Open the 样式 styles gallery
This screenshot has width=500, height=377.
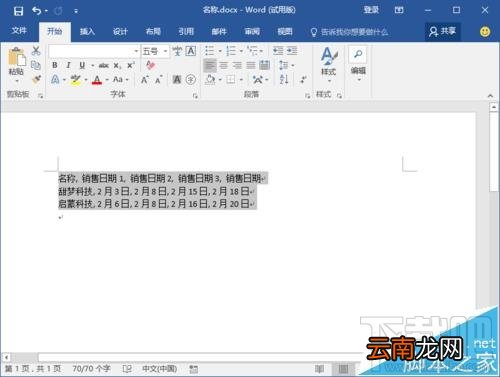pyautogui.click(x=329, y=65)
